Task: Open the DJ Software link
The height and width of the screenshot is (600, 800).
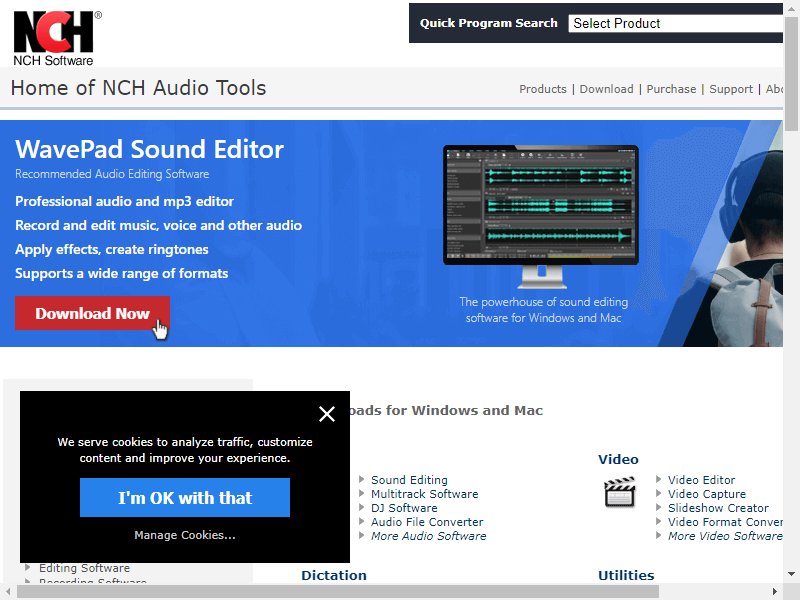Action: [404, 508]
